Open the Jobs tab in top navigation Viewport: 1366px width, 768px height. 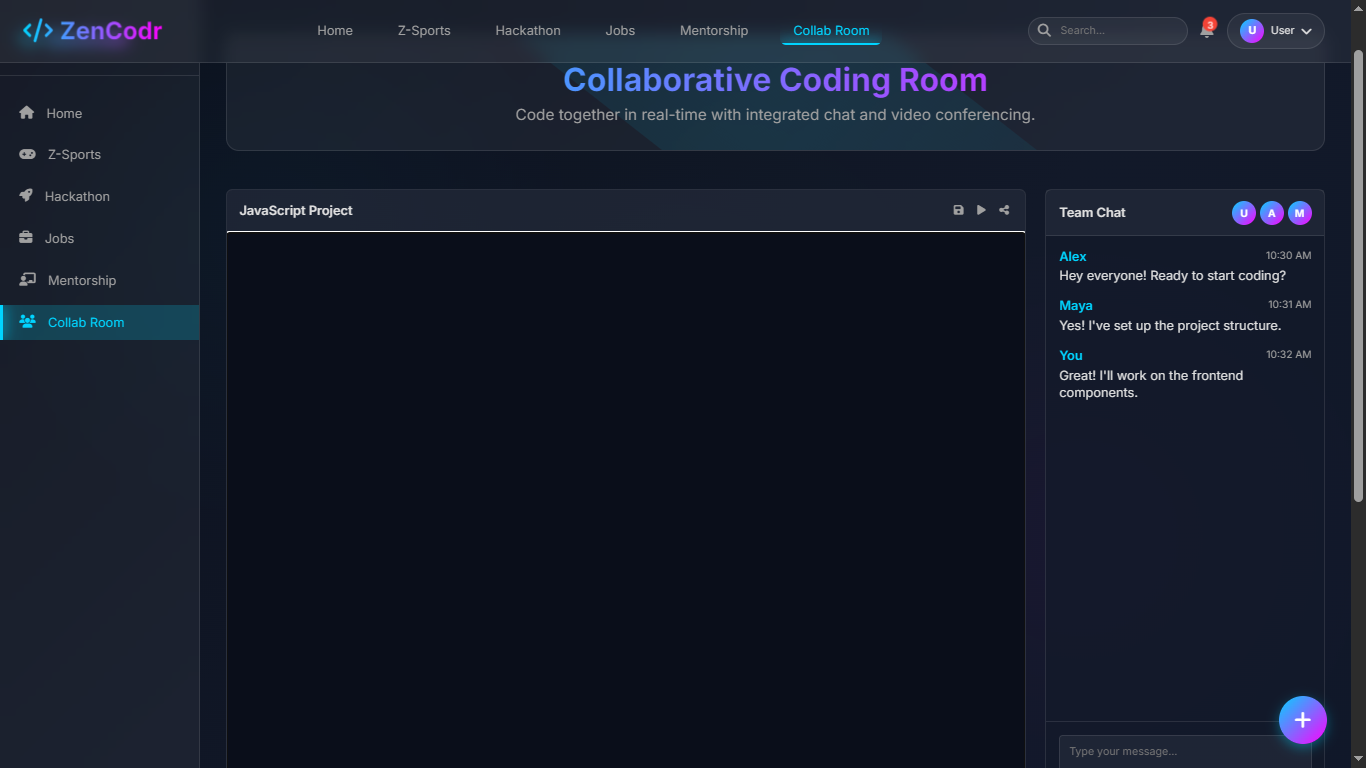(x=620, y=31)
